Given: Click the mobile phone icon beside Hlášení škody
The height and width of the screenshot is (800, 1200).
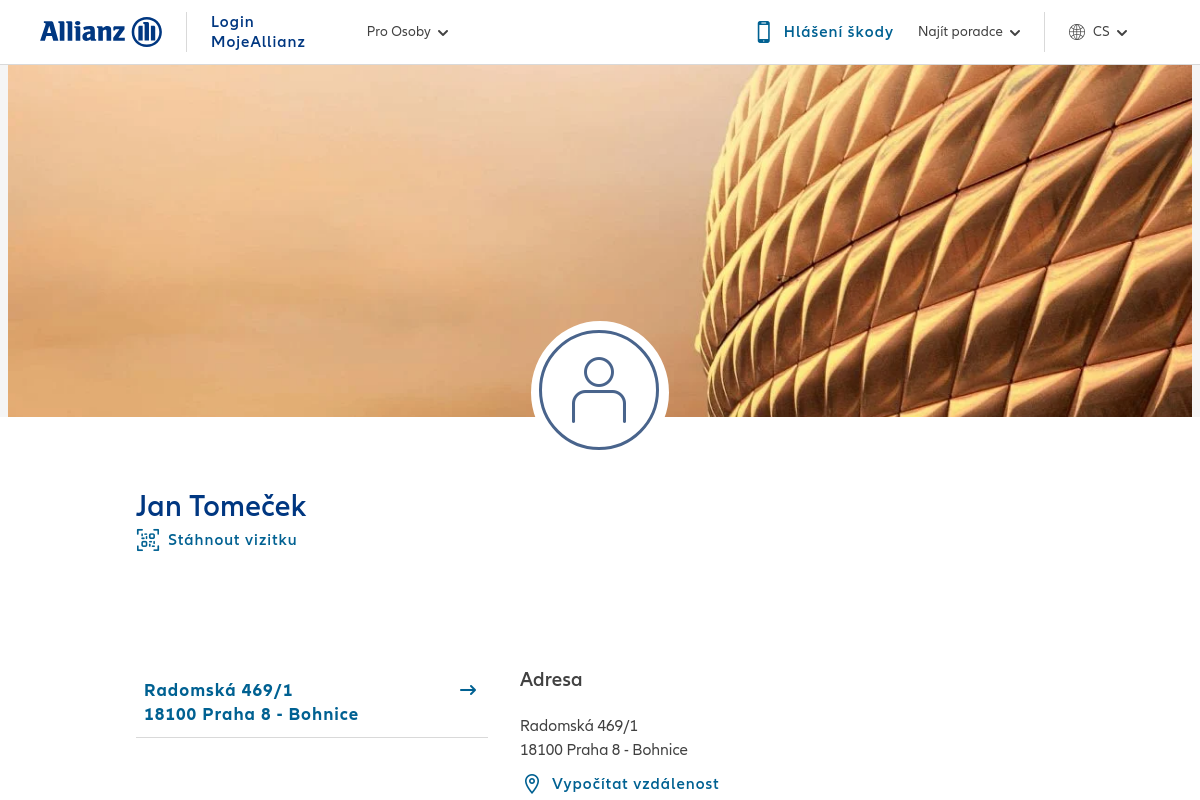Looking at the screenshot, I should (x=763, y=31).
